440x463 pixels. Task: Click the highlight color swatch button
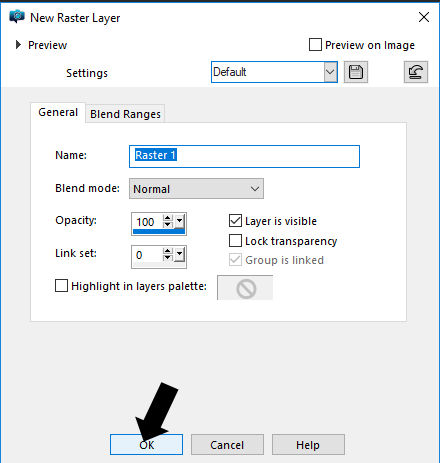pos(245,287)
